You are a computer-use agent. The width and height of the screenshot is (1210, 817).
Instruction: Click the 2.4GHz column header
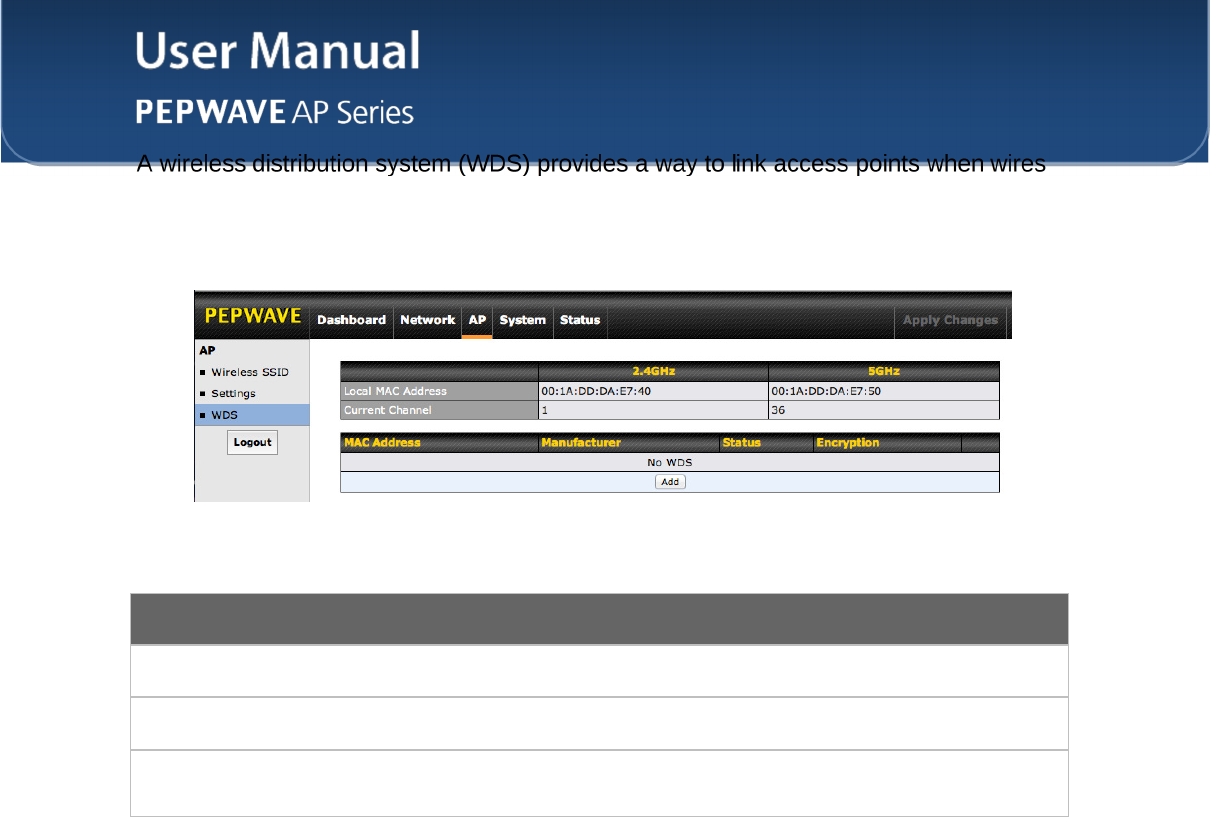653,371
